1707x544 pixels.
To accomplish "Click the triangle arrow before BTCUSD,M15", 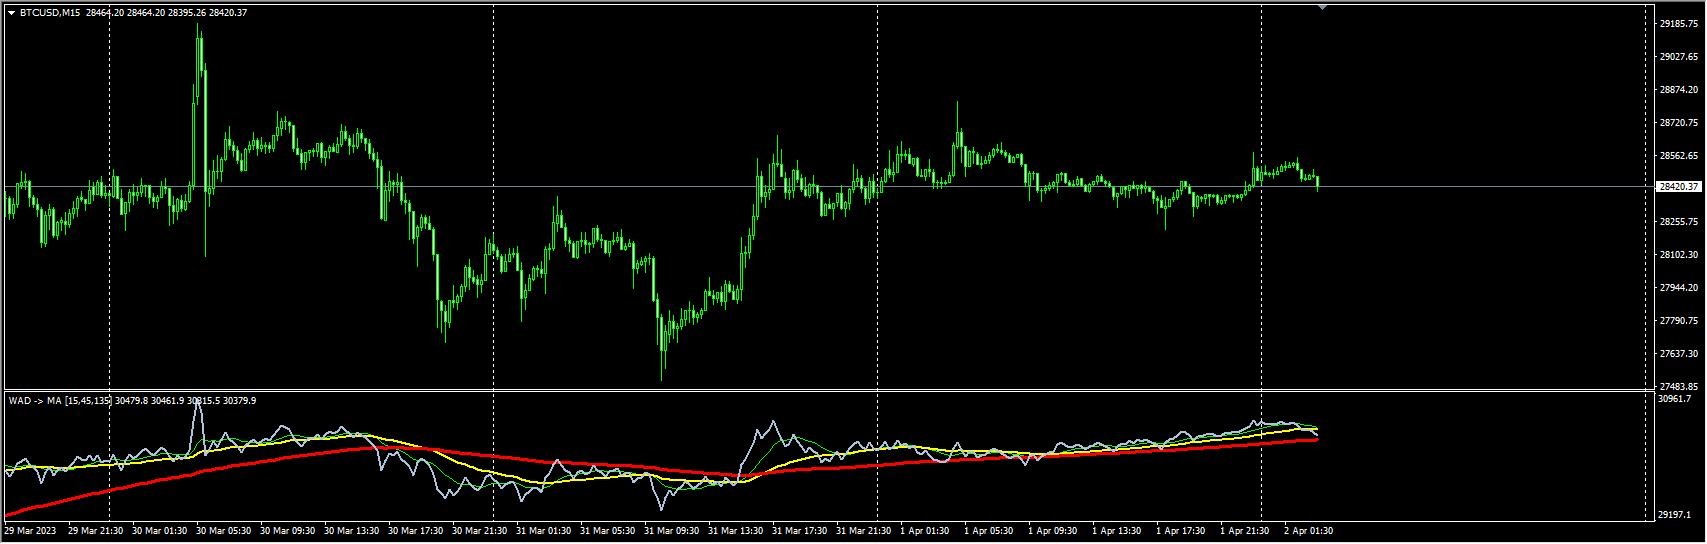I will (x=11, y=13).
